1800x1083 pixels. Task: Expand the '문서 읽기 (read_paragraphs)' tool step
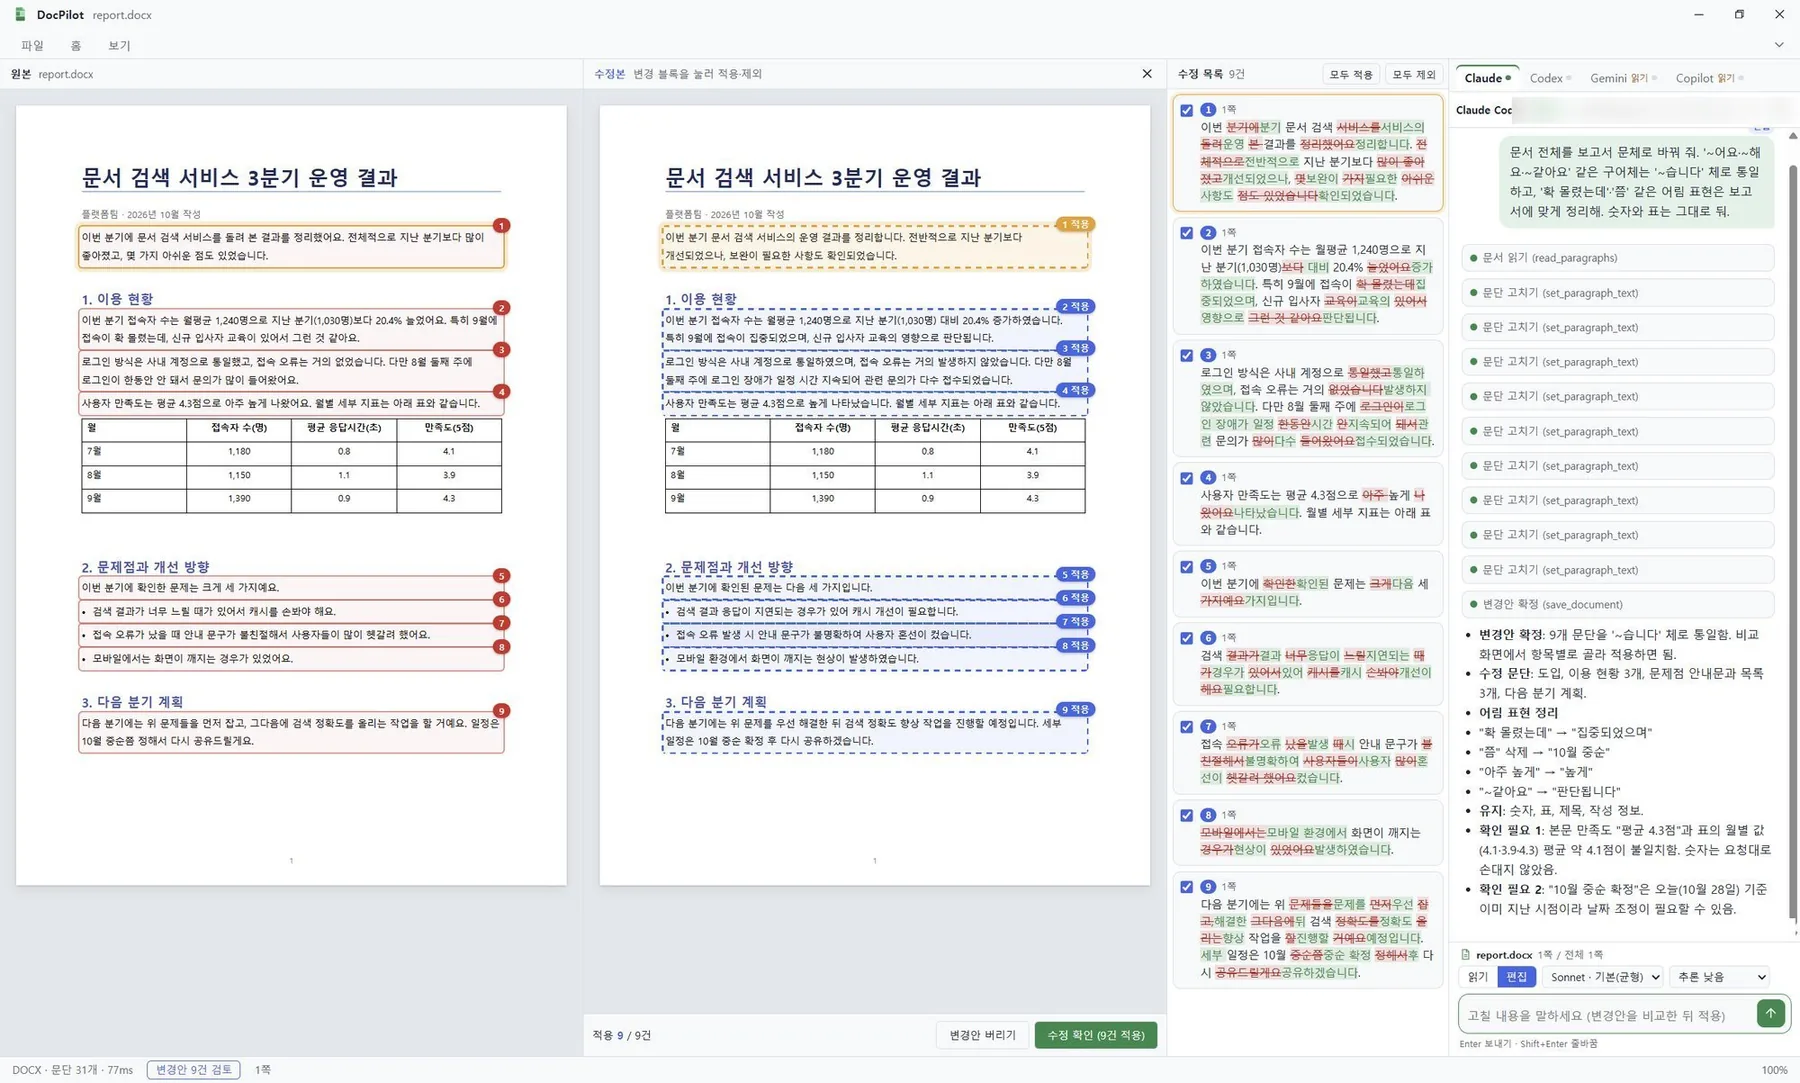point(1617,258)
